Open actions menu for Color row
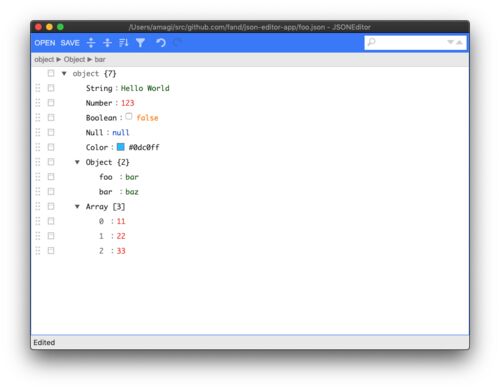The height and width of the screenshot is (390, 500). (x=51, y=147)
